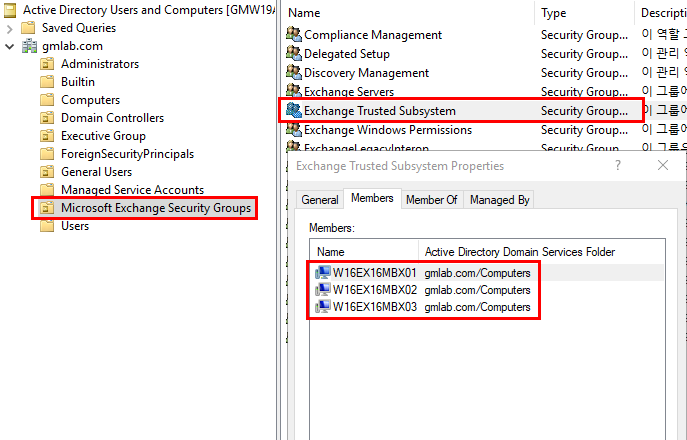Click the Administrators OU folder icon
Image resolution: width=687 pixels, height=440 pixels.
pyautogui.click(x=47, y=64)
